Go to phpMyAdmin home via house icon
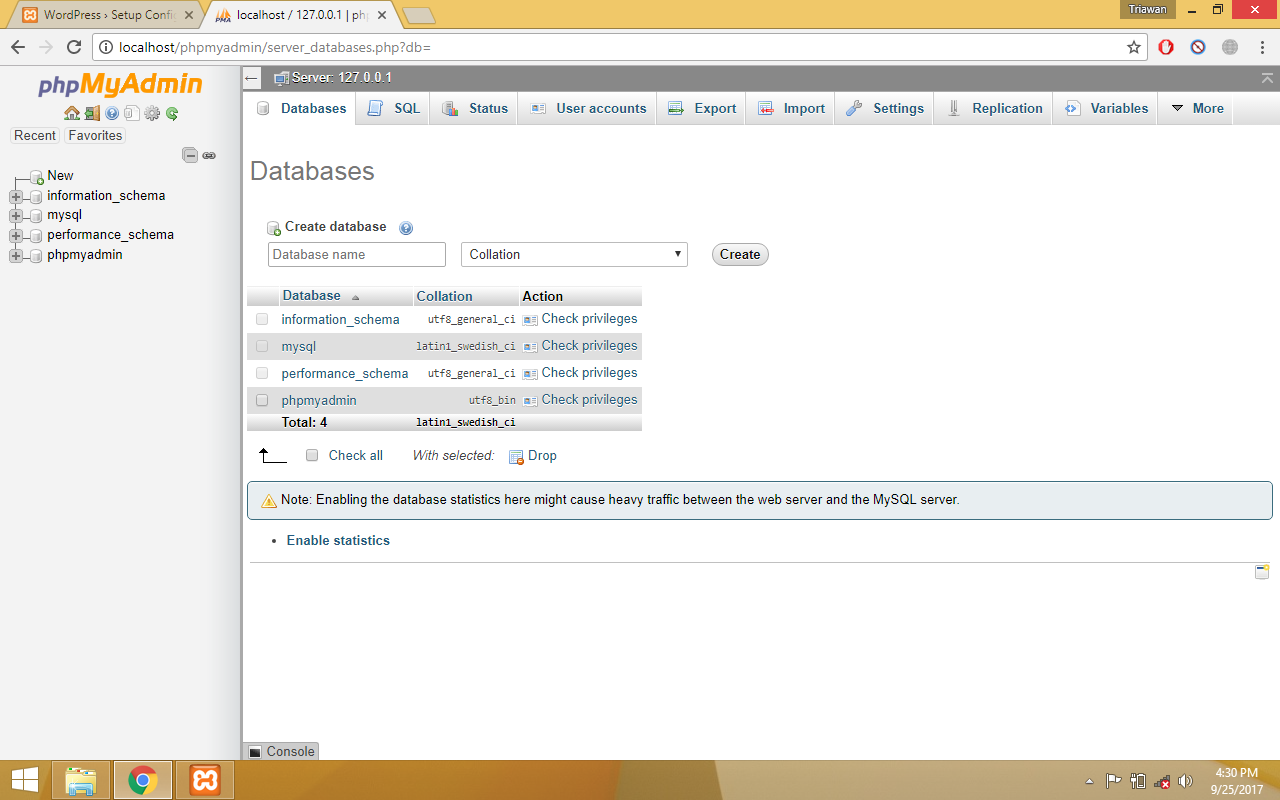 tap(72, 114)
